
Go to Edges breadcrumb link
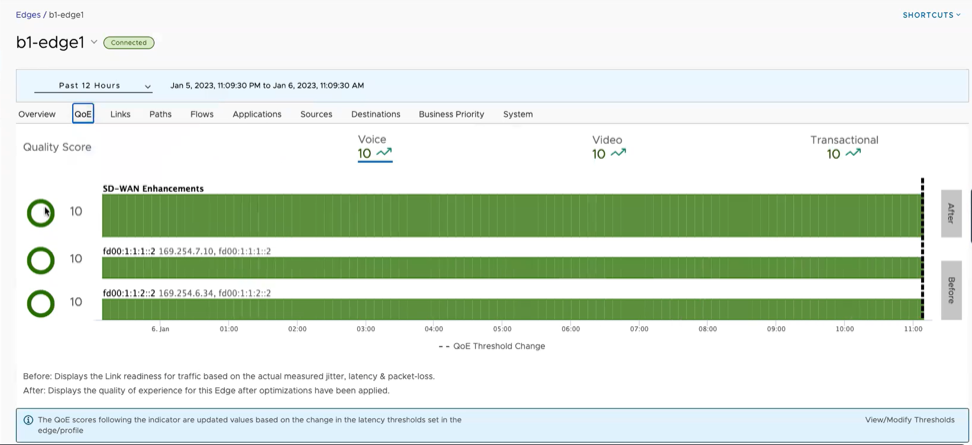pyautogui.click(x=28, y=15)
